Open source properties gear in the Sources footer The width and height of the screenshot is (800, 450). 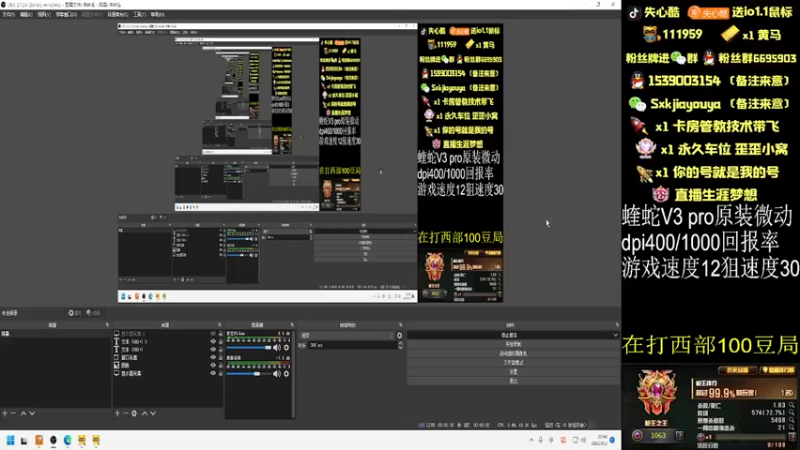click(134, 413)
